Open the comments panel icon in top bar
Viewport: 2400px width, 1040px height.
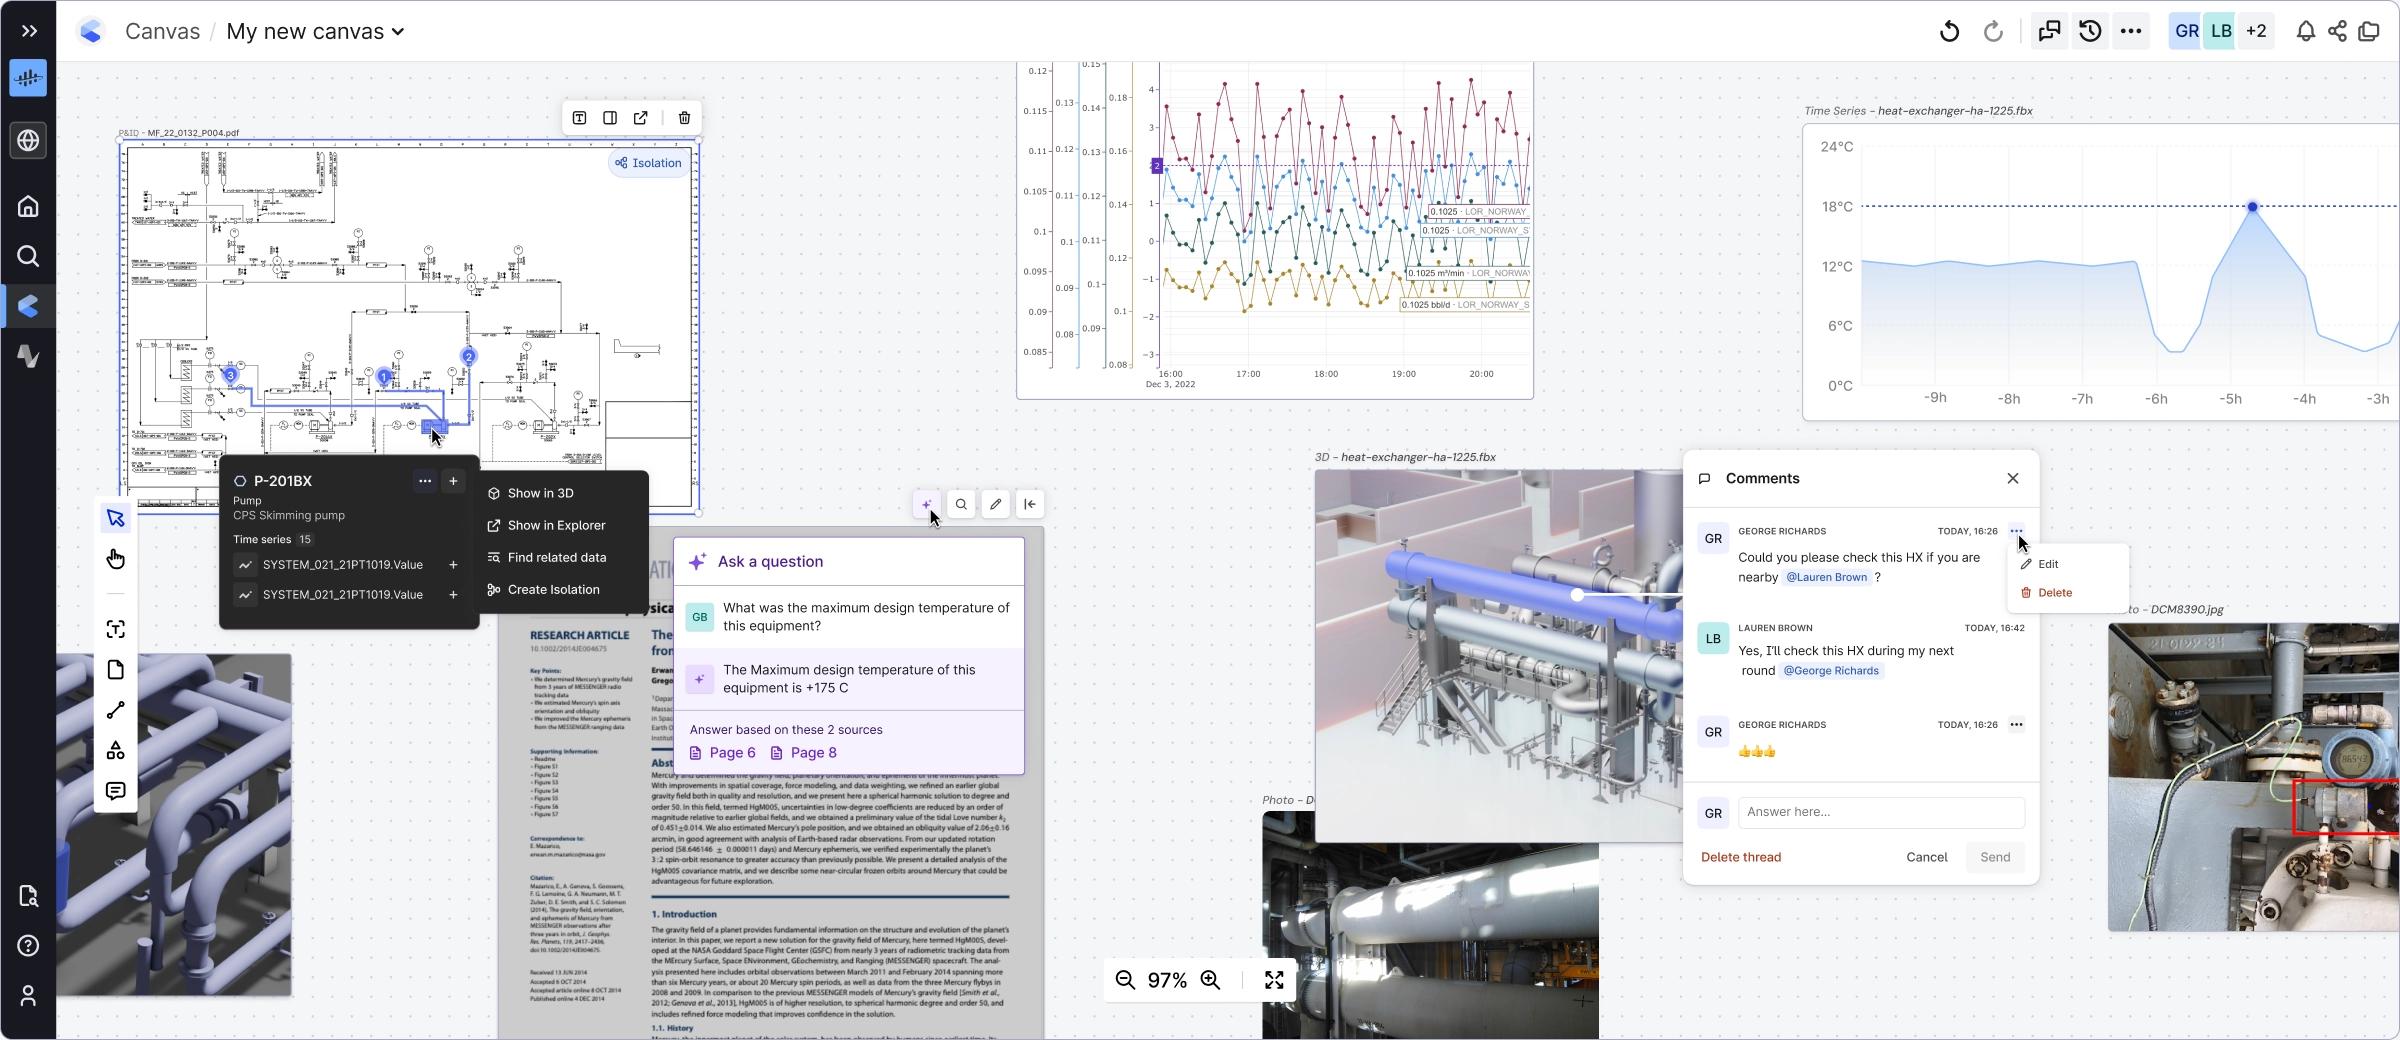pos(2049,31)
